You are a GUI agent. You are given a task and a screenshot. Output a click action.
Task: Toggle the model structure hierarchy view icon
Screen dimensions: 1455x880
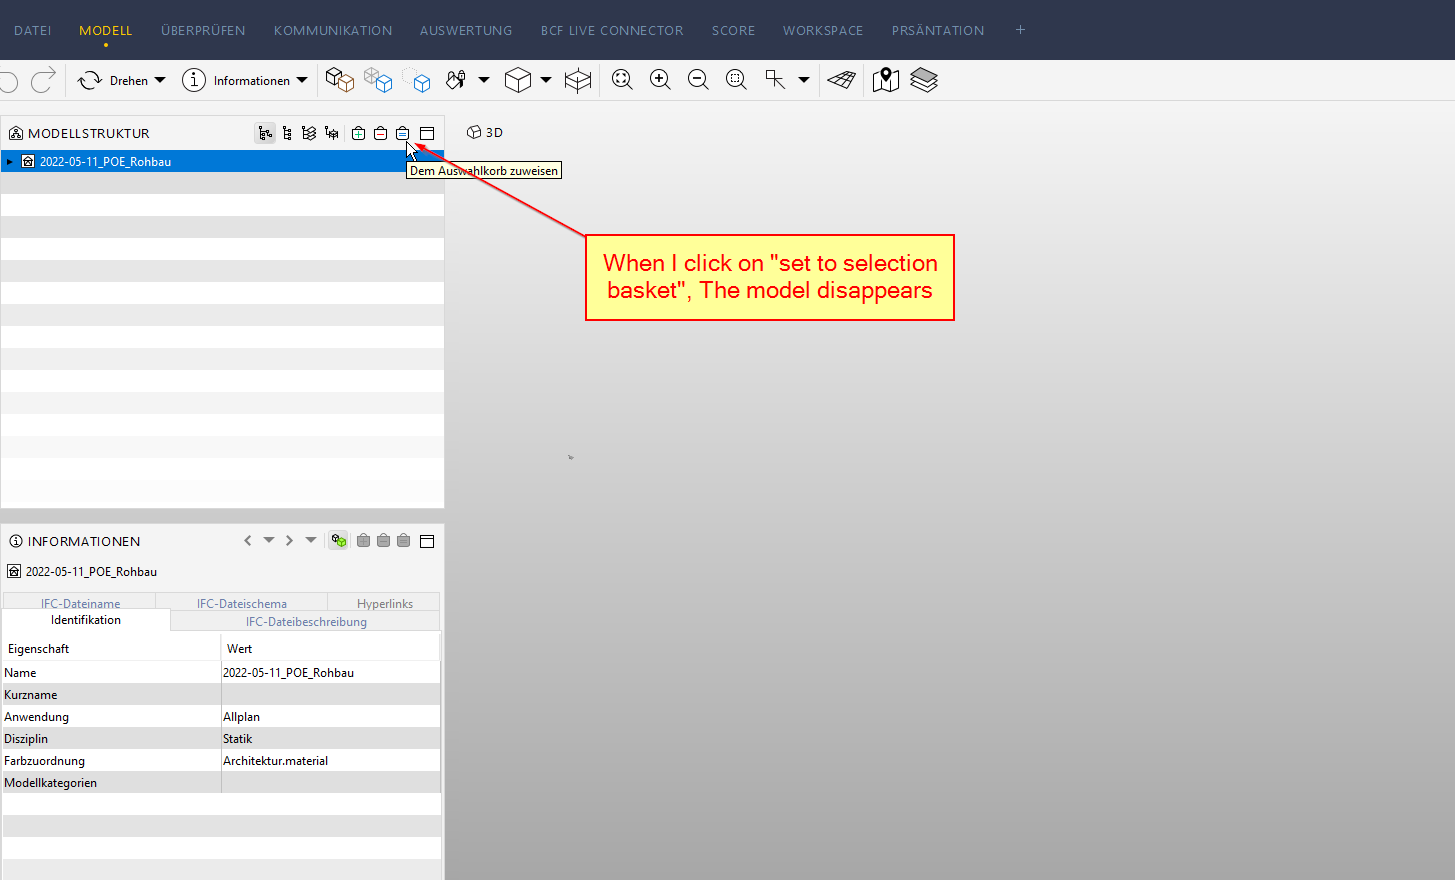point(265,133)
